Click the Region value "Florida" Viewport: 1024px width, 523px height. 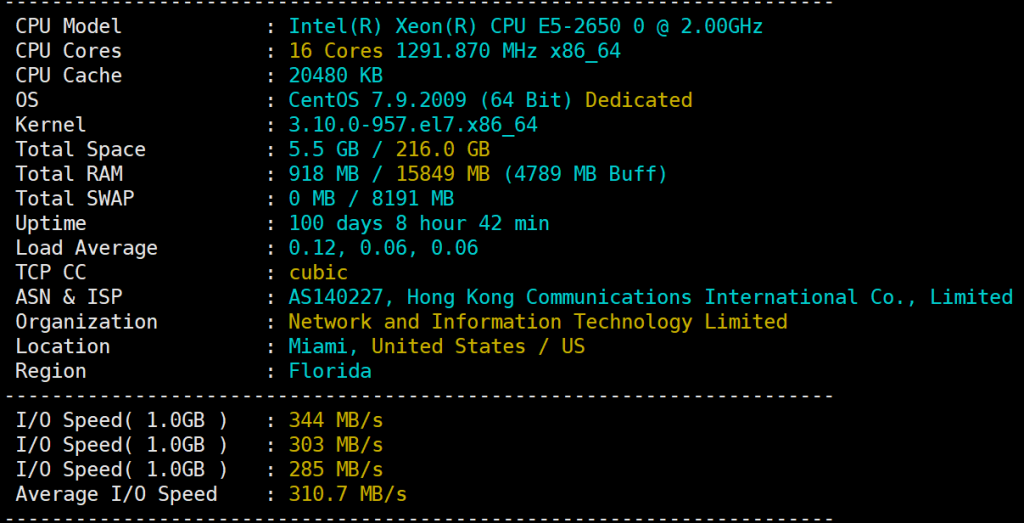[x=330, y=371]
